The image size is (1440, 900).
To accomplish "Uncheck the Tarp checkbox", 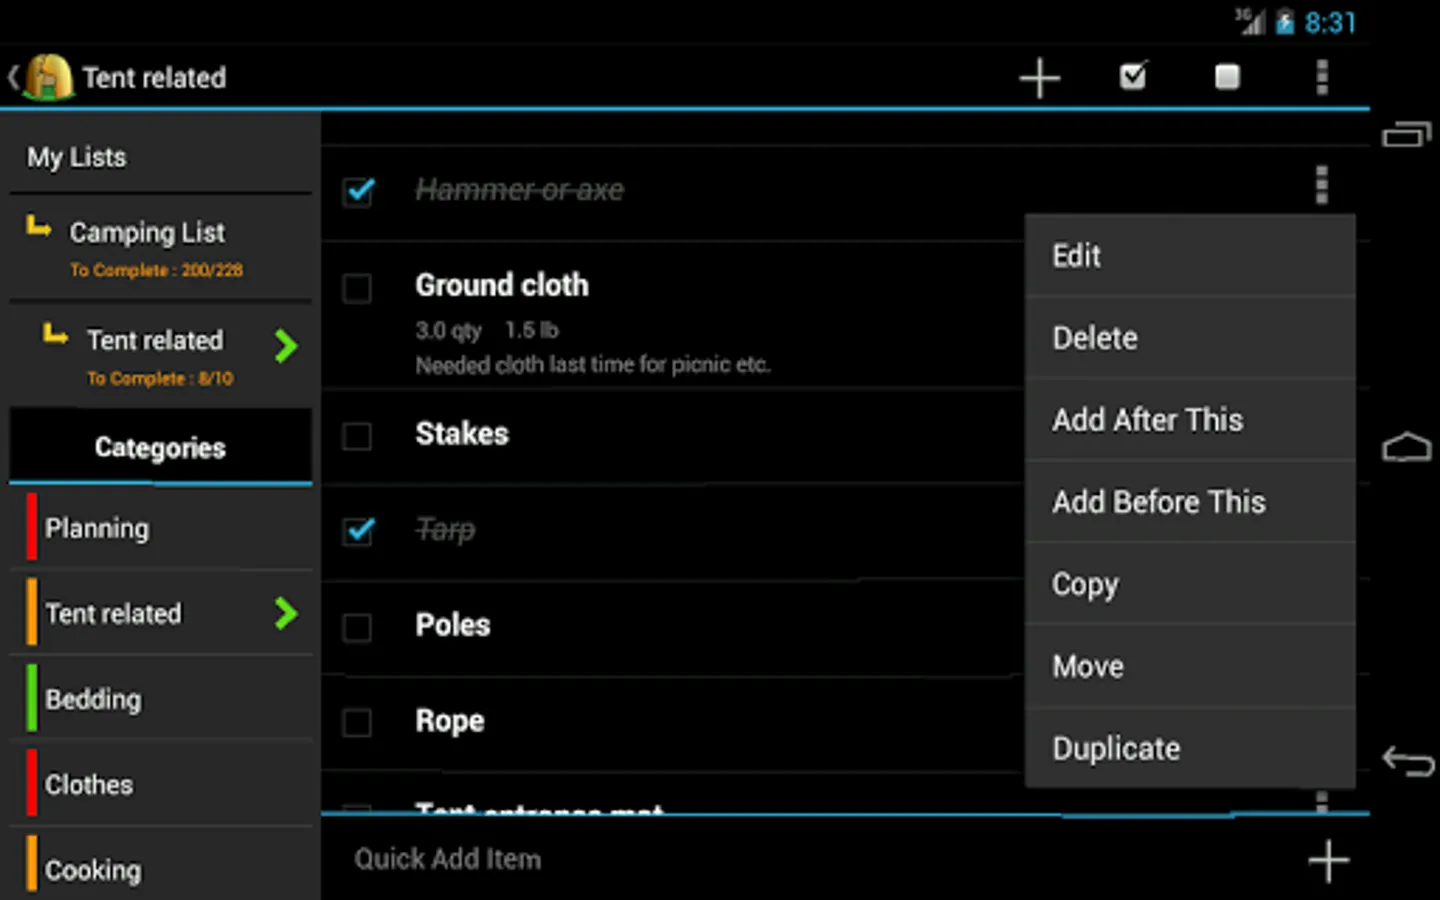I will pos(358,530).
